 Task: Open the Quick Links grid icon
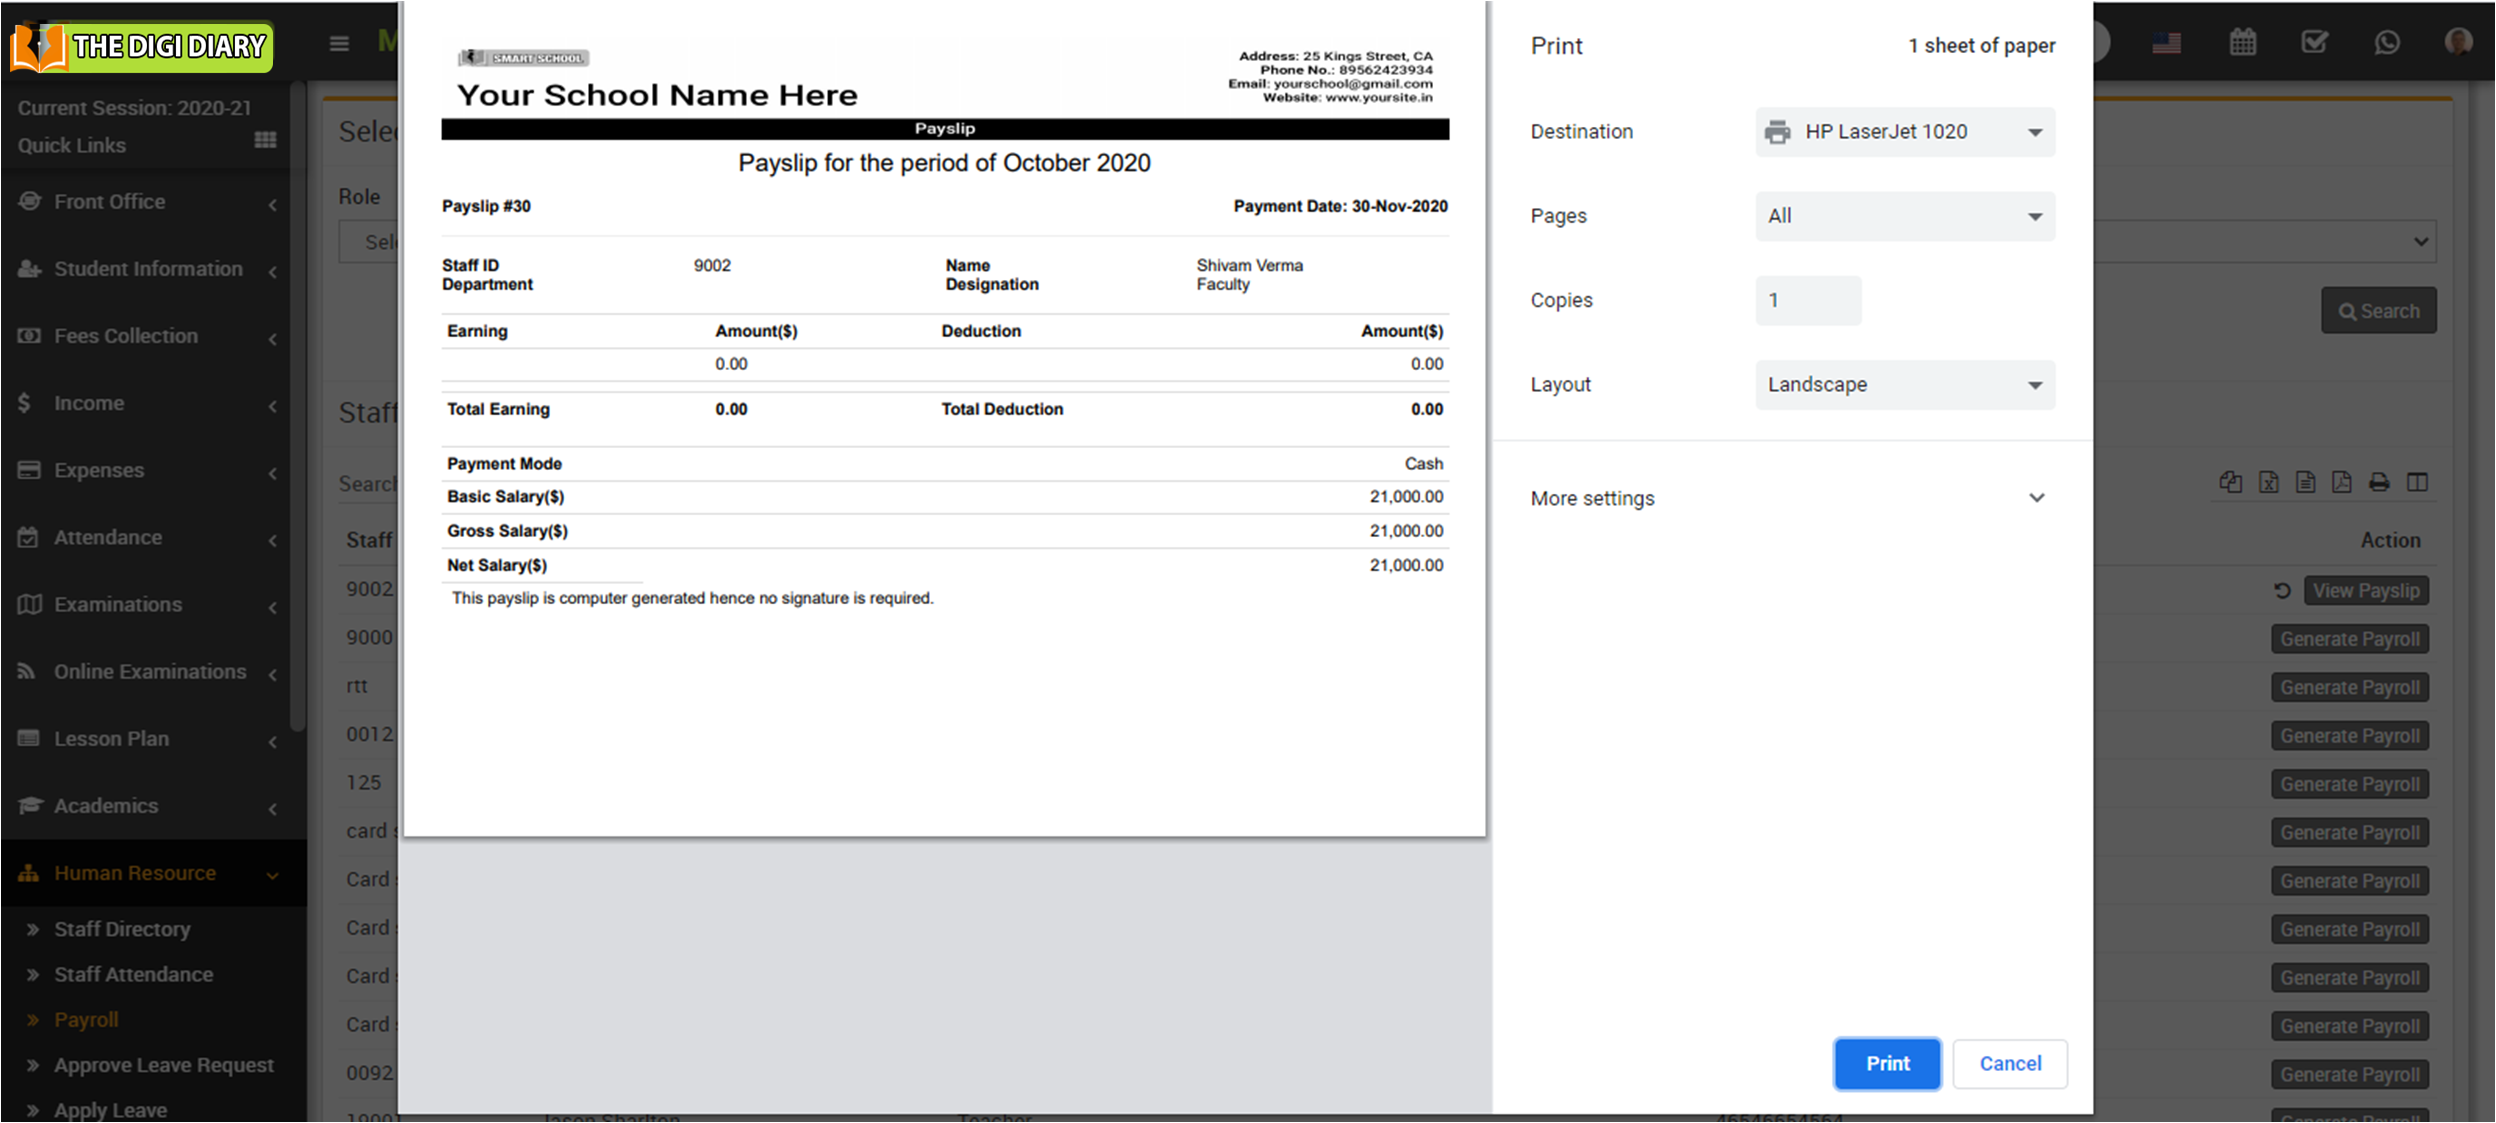(x=265, y=140)
